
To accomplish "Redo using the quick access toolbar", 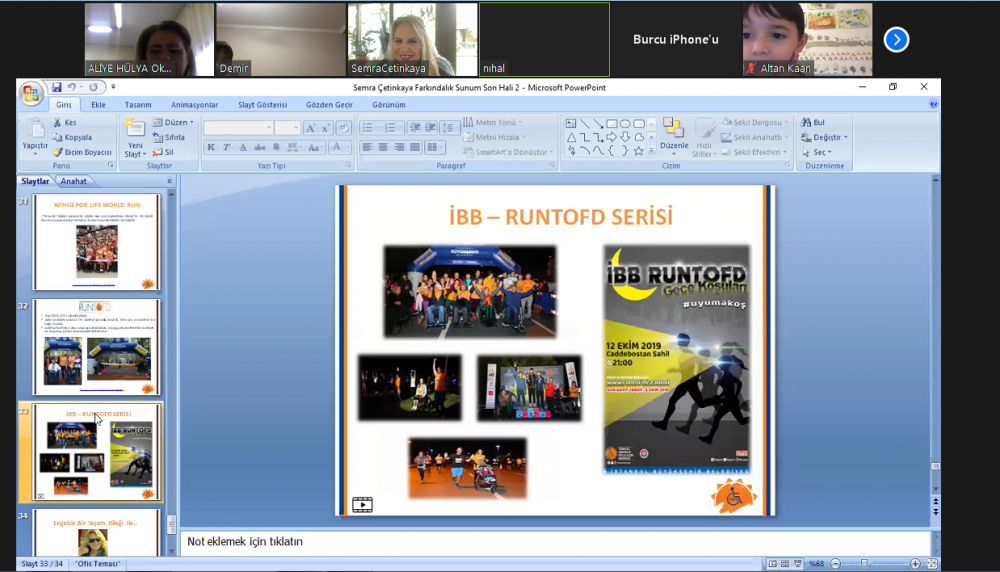I will (93, 87).
